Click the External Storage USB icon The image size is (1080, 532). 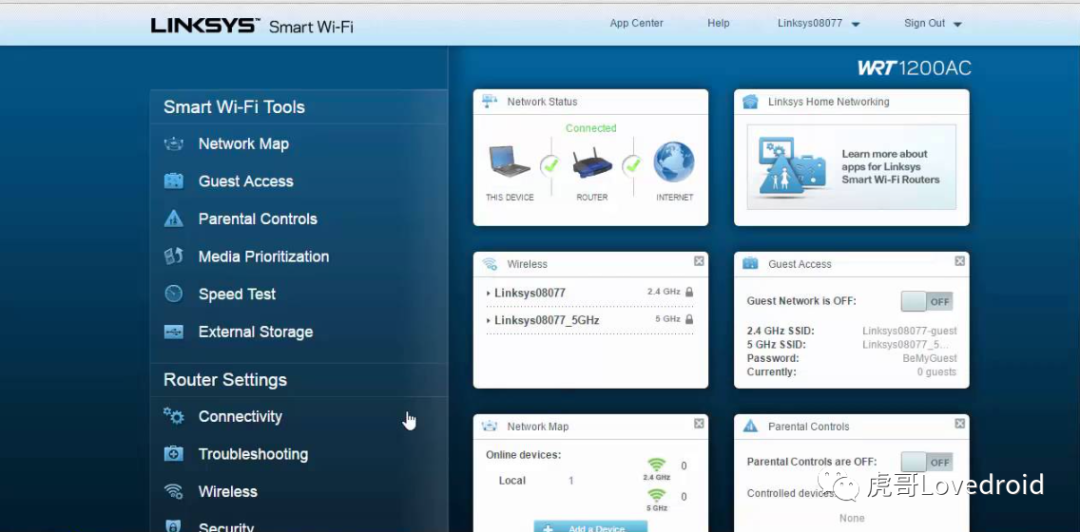[x=173, y=331]
